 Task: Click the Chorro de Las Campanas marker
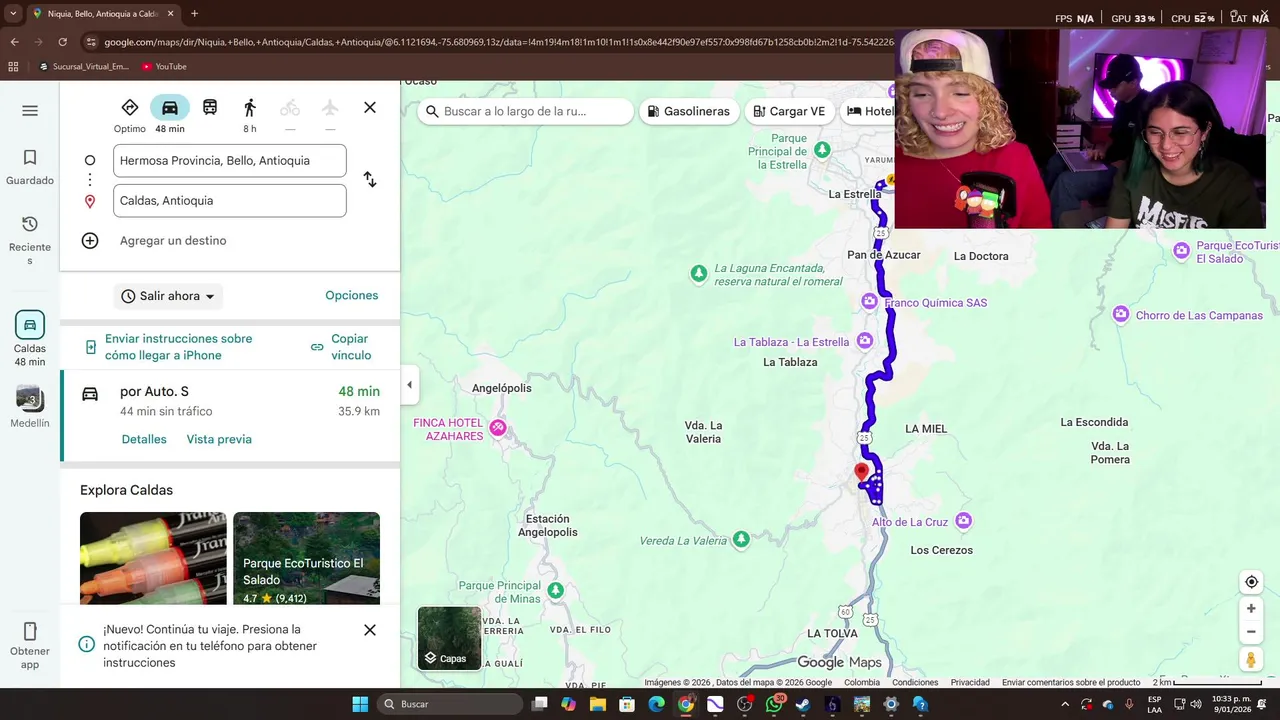[1121, 314]
